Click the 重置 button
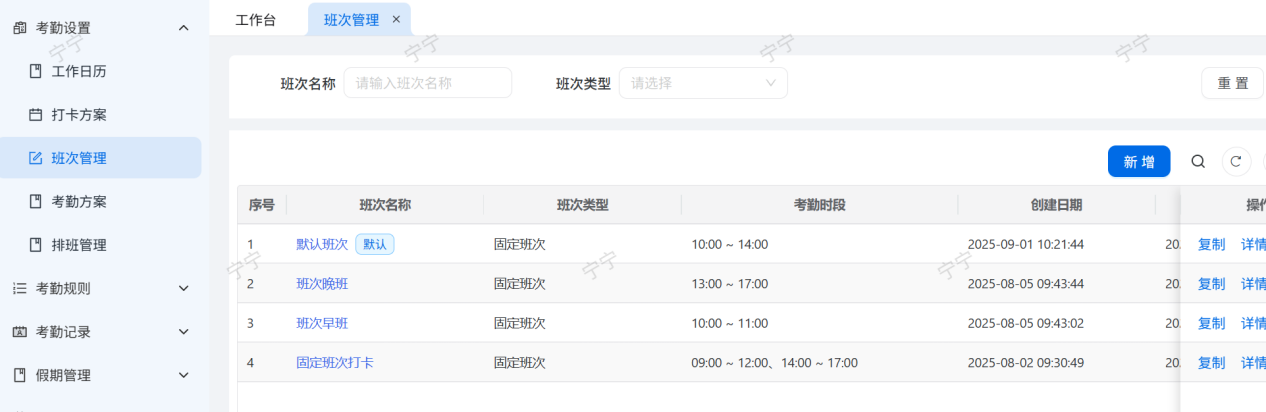Screen dimensions: 1266x412 1232,83
